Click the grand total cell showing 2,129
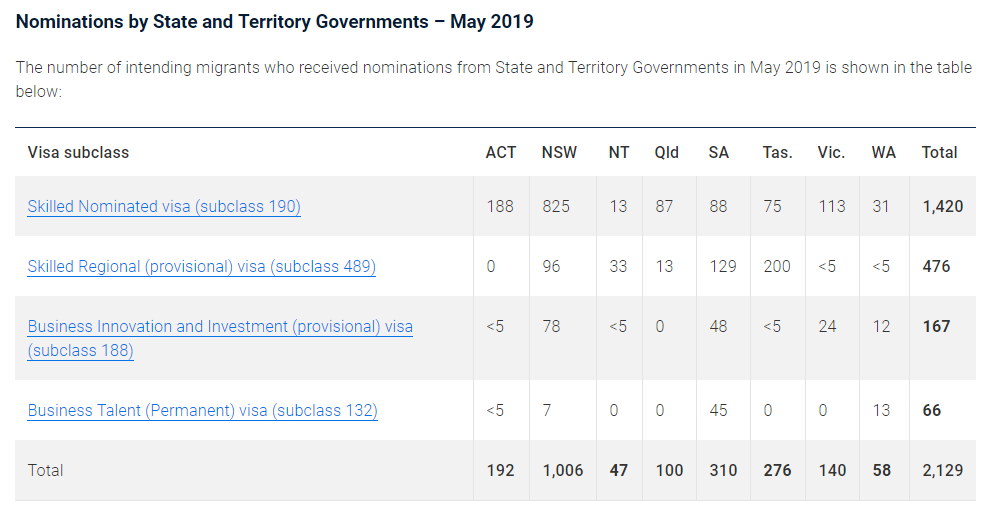The height and width of the screenshot is (514, 1000). [x=942, y=471]
